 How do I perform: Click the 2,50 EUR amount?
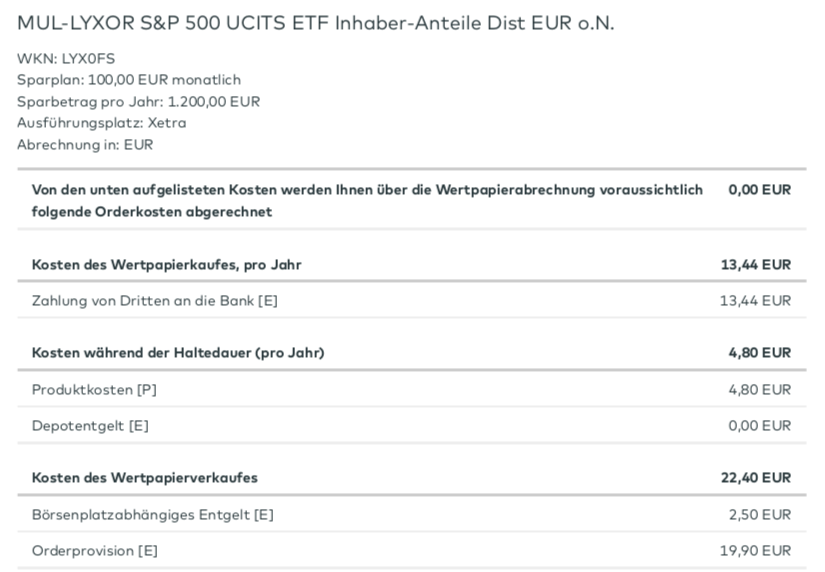[759, 514]
